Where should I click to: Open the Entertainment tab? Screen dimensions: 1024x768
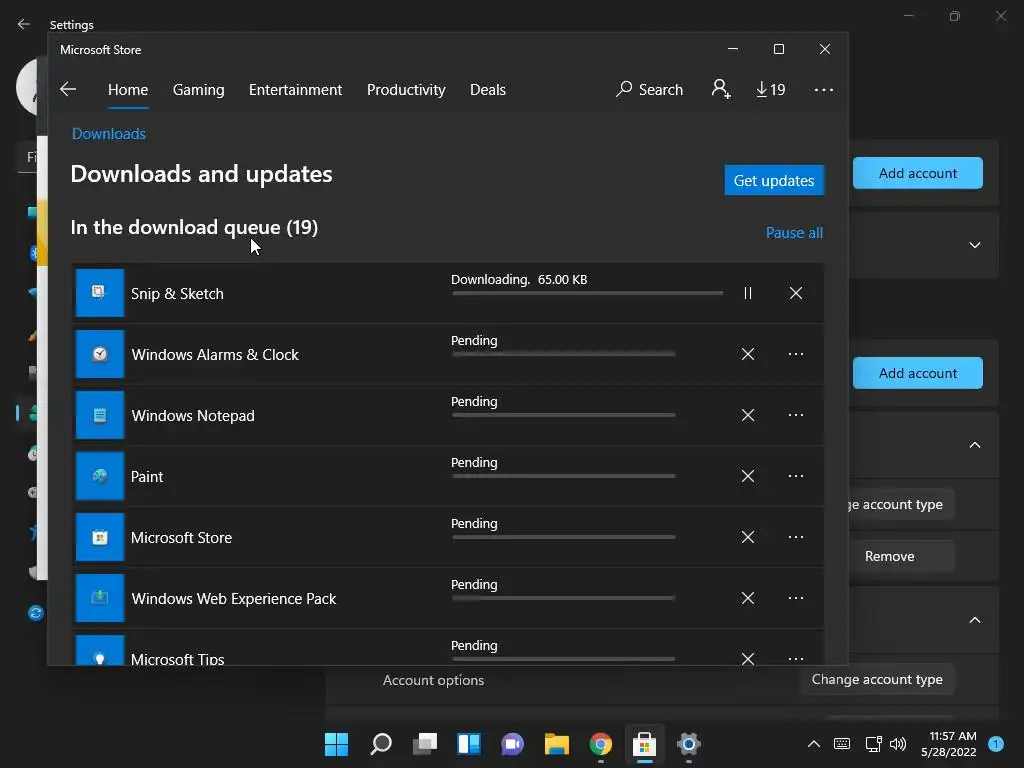click(x=295, y=89)
